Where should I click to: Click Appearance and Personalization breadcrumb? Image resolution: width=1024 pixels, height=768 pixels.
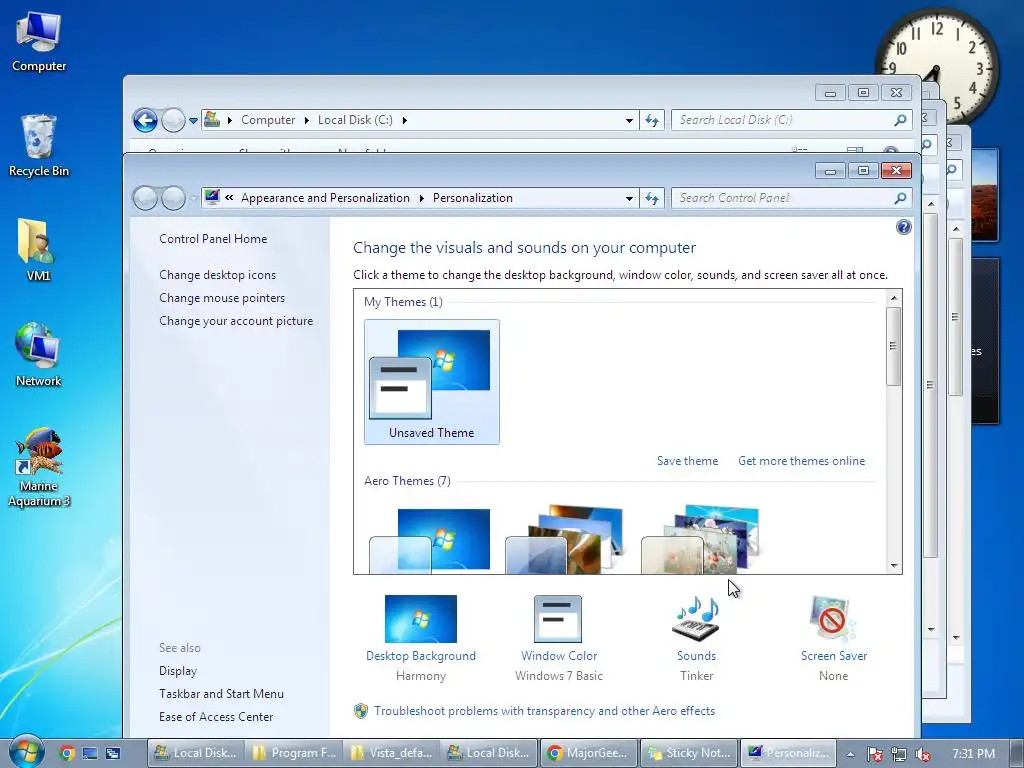tap(325, 198)
